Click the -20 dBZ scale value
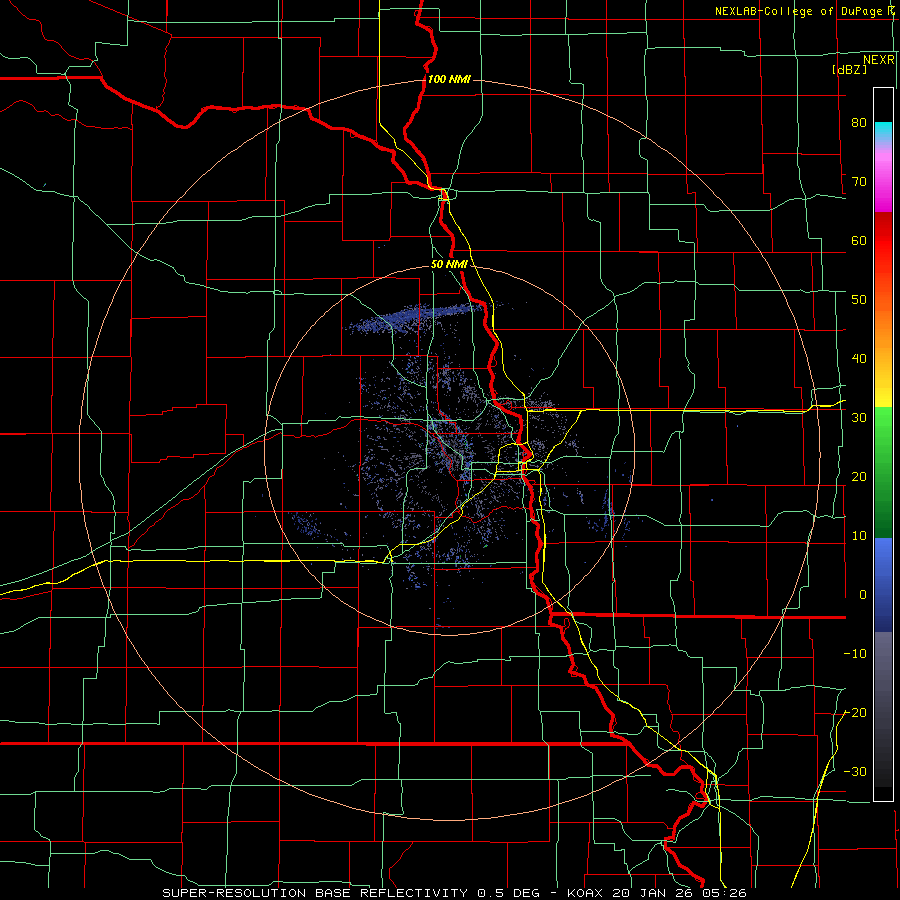Screen dimensions: 900x900 click(x=855, y=713)
